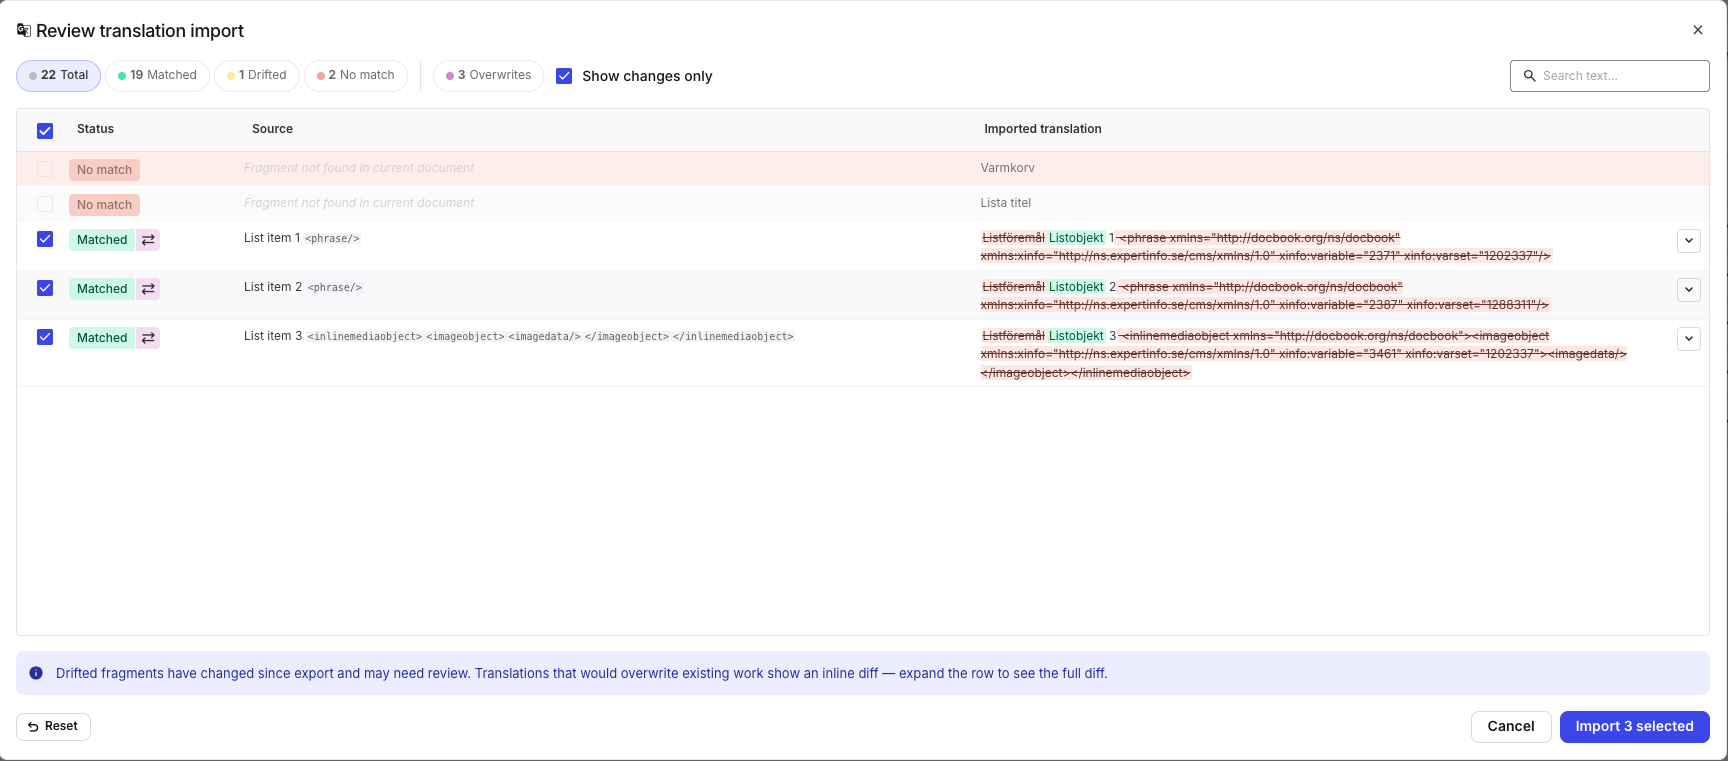Tick the checkbox for the Lista titel row
Viewport: 1728px width, 761px height.
click(x=45, y=204)
